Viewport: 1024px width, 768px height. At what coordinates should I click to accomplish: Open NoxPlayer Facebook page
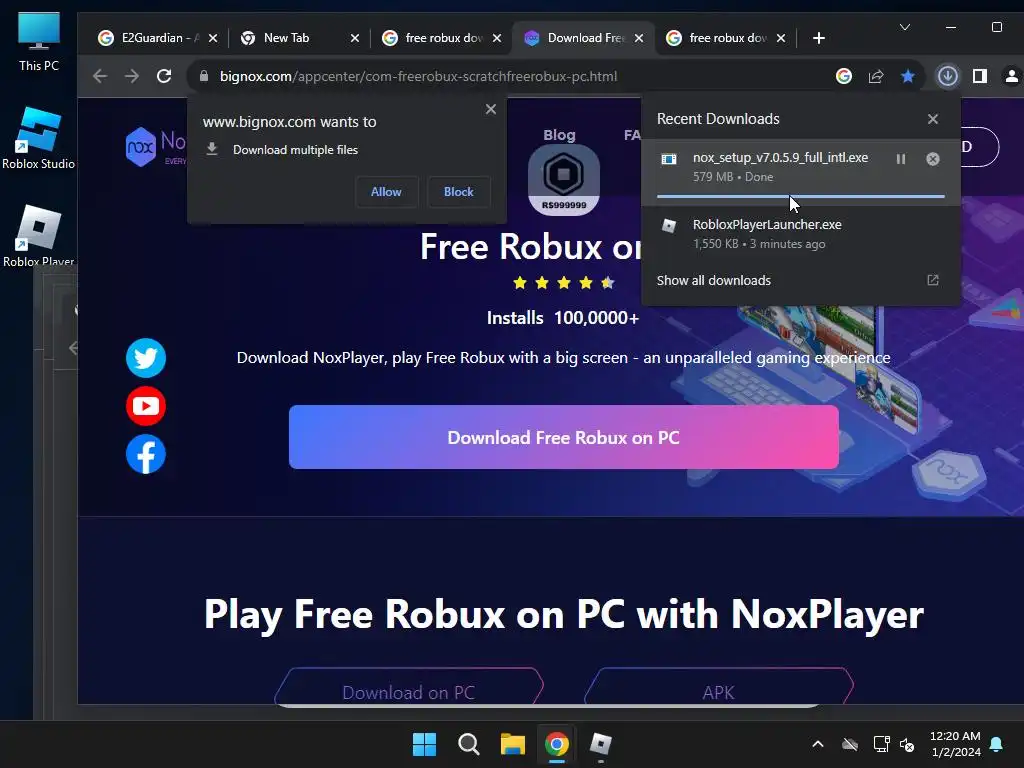(x=146, y=454)
